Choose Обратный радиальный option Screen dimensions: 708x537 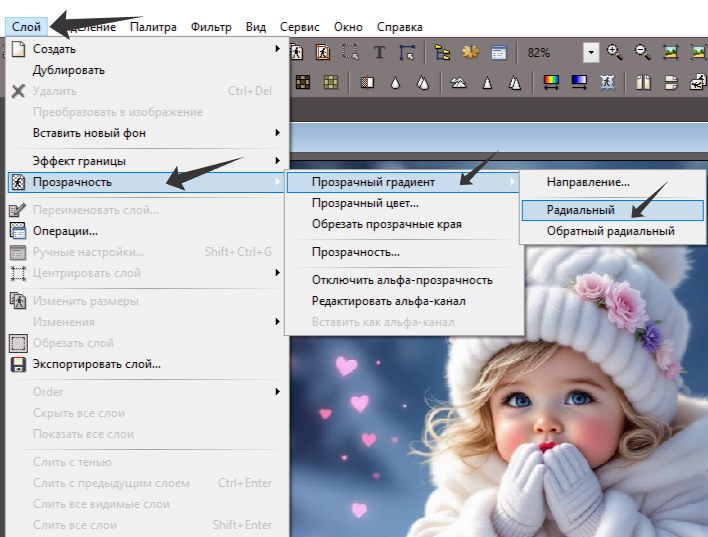pyautogui.click(x=610, y=231)
